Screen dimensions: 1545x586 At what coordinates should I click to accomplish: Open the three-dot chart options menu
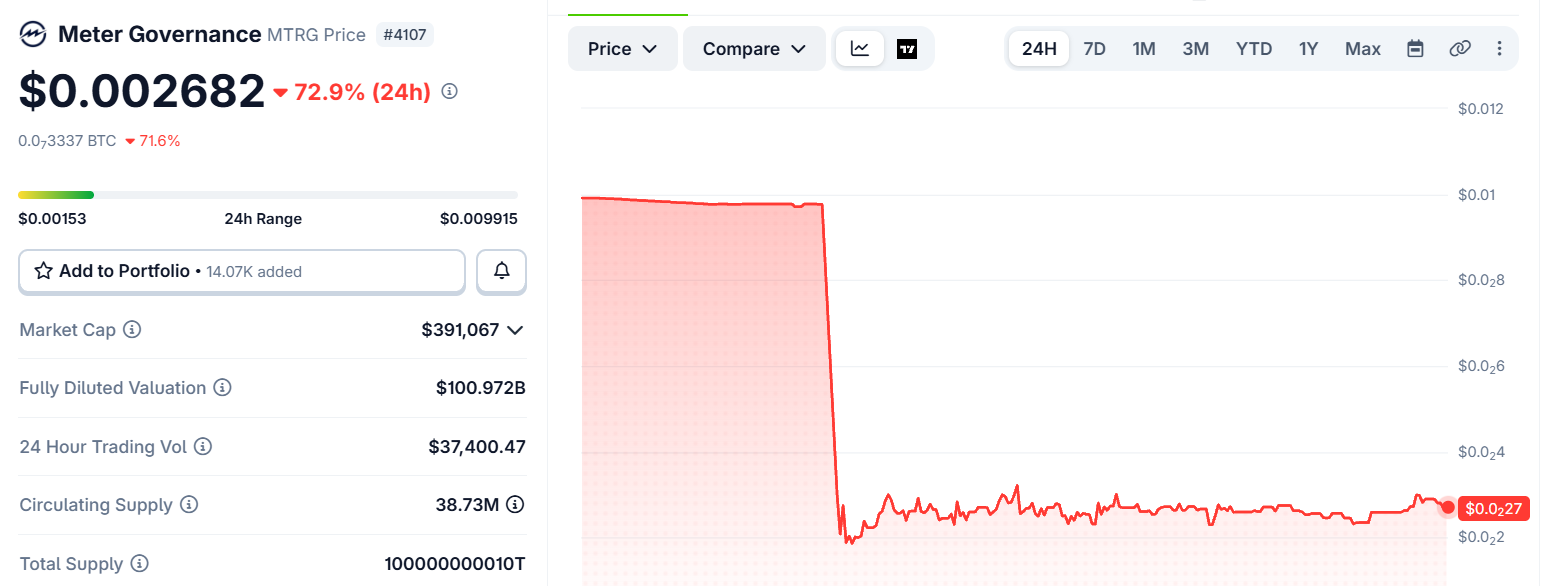coord(1499,49)
